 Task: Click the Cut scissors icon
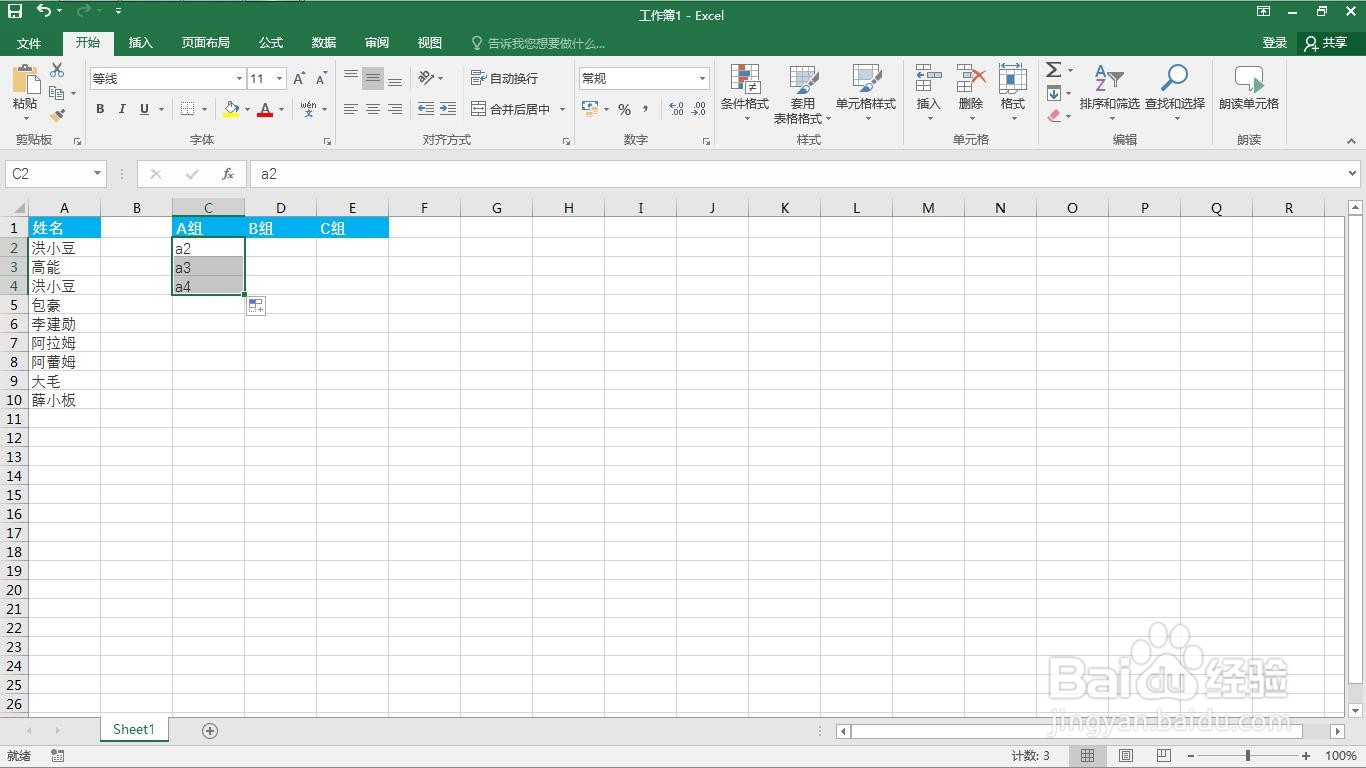[x=57, y=70]
